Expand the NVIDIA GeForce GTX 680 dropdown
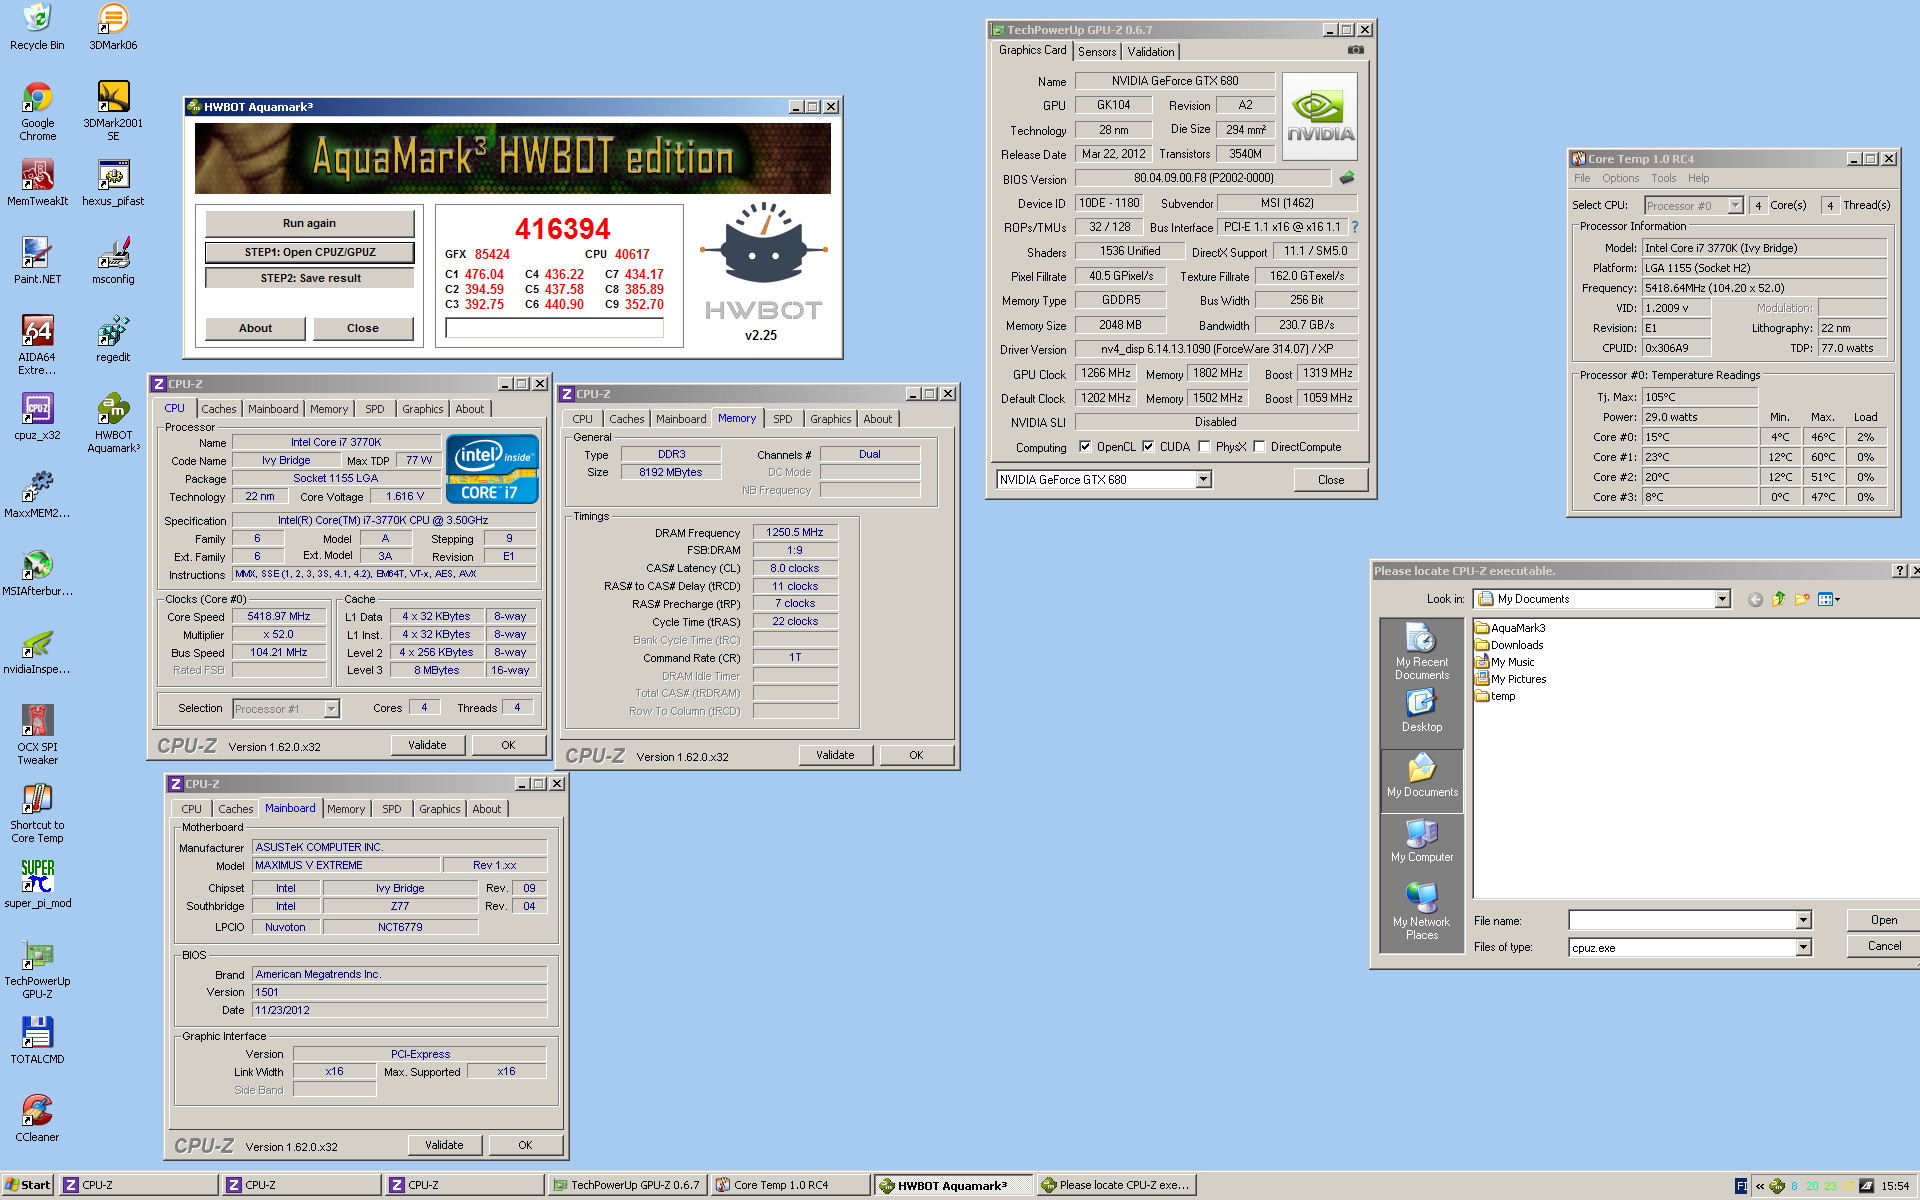 tap(1203, 480)
